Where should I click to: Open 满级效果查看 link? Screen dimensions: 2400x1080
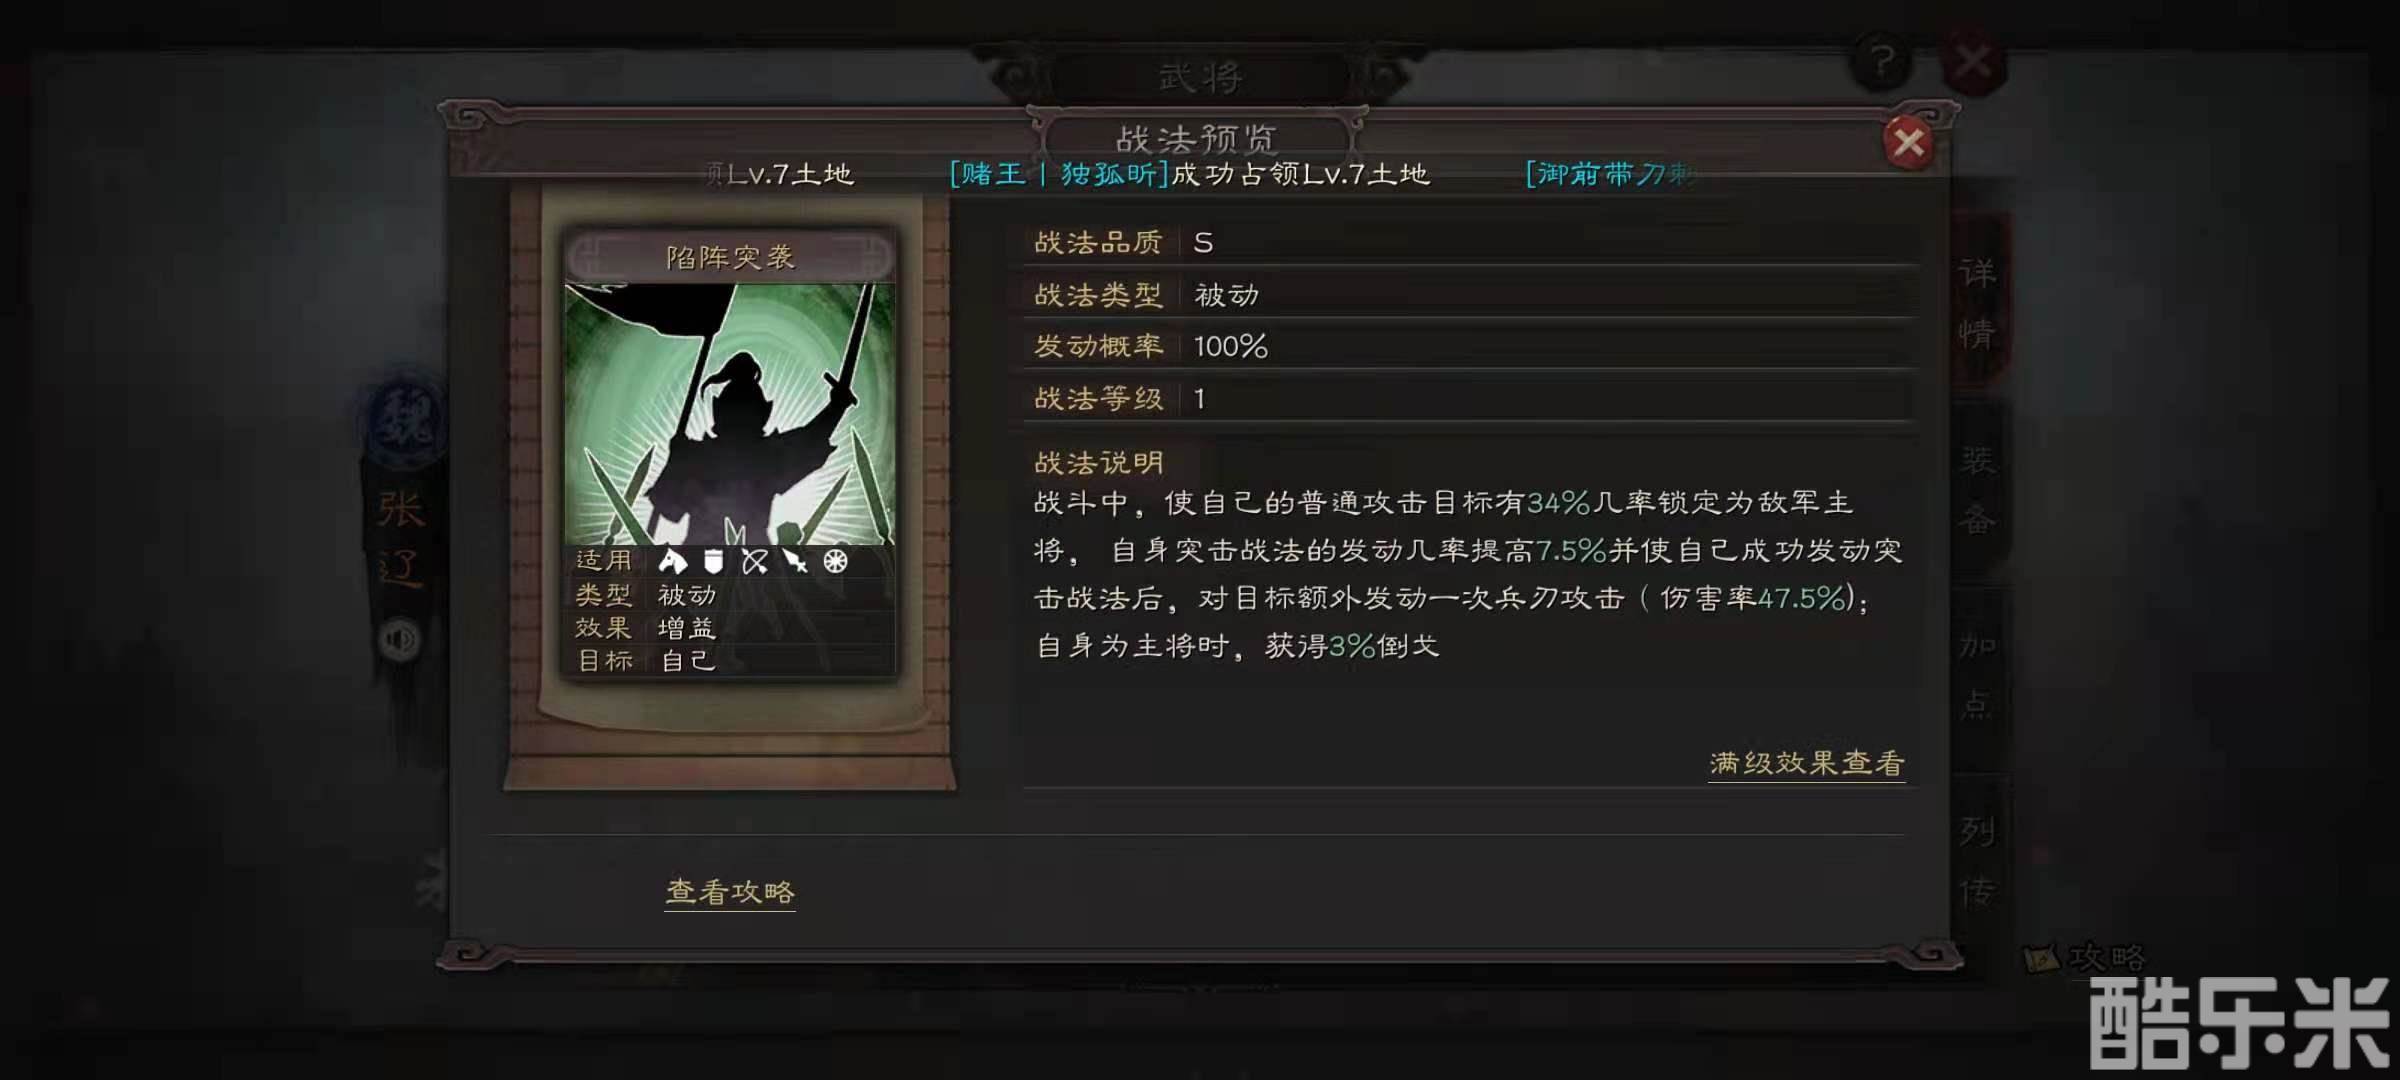(1806, 764)
